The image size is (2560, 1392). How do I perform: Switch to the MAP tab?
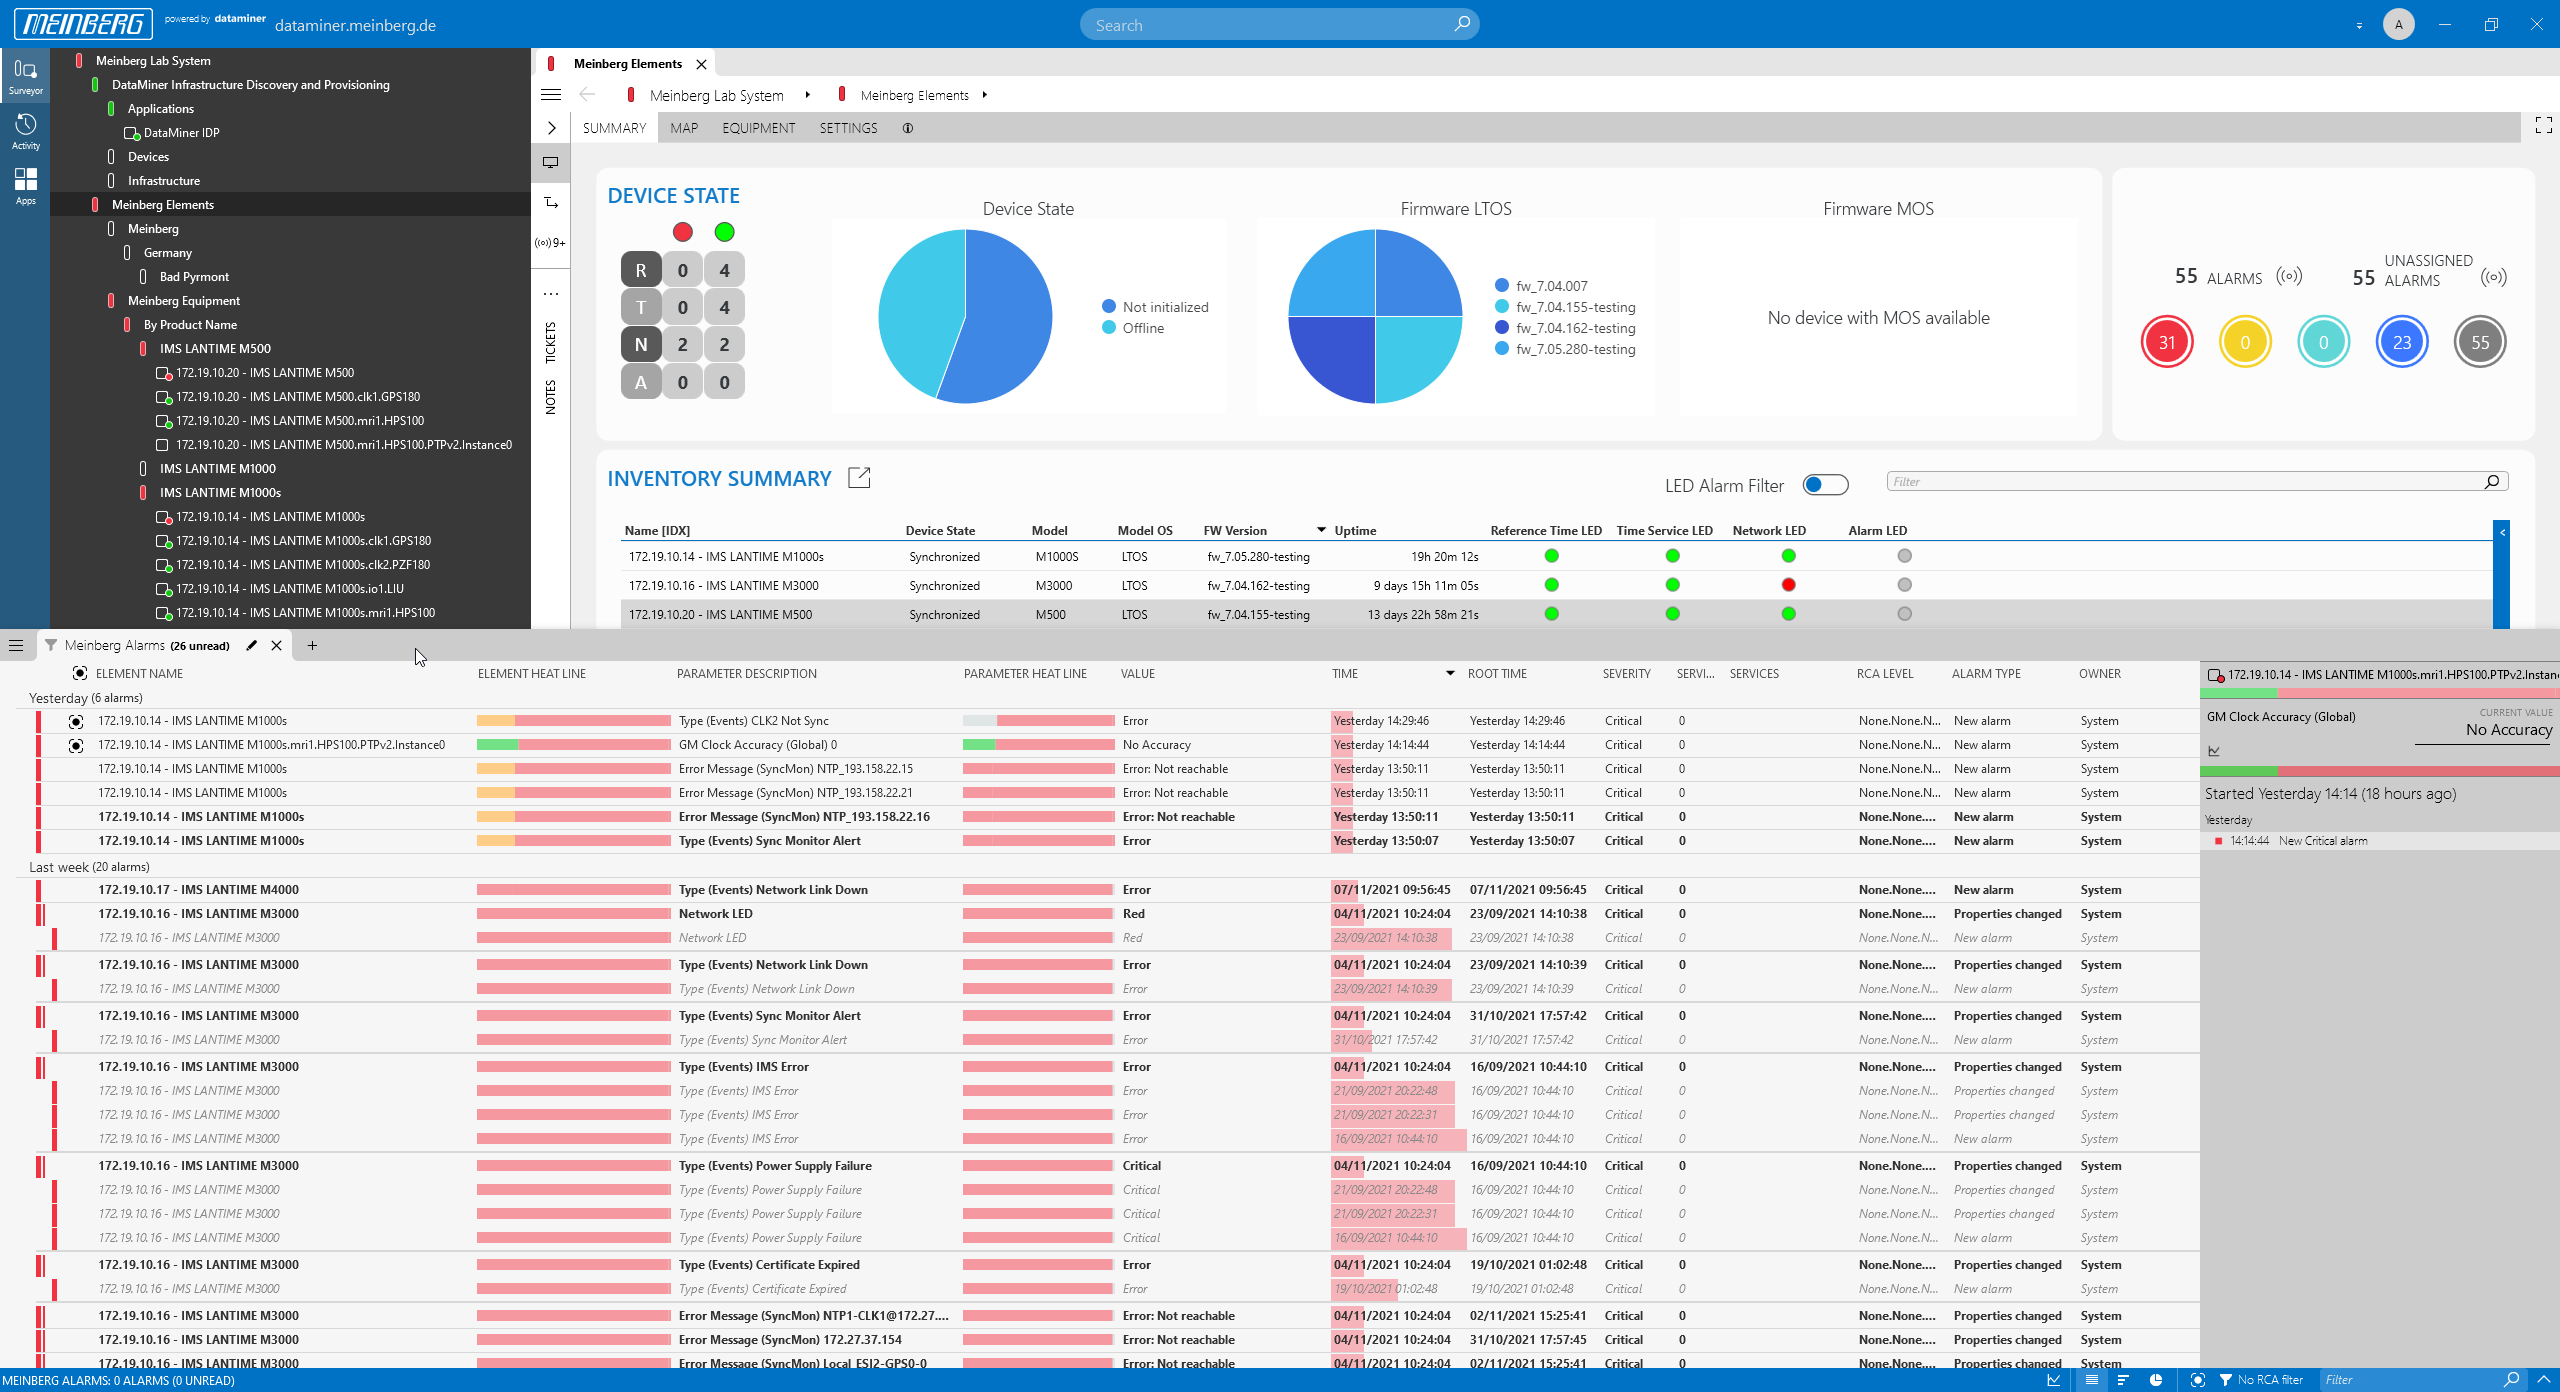click(684, 128)
